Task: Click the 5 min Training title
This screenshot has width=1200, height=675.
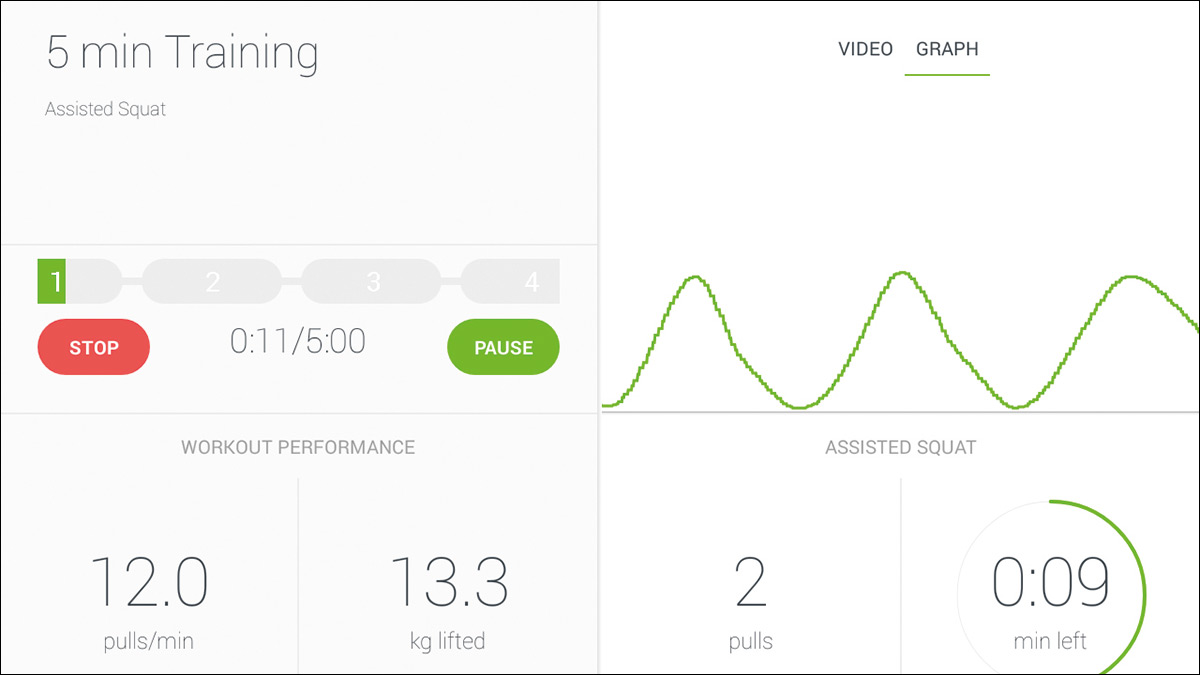Action: (182, 53)
